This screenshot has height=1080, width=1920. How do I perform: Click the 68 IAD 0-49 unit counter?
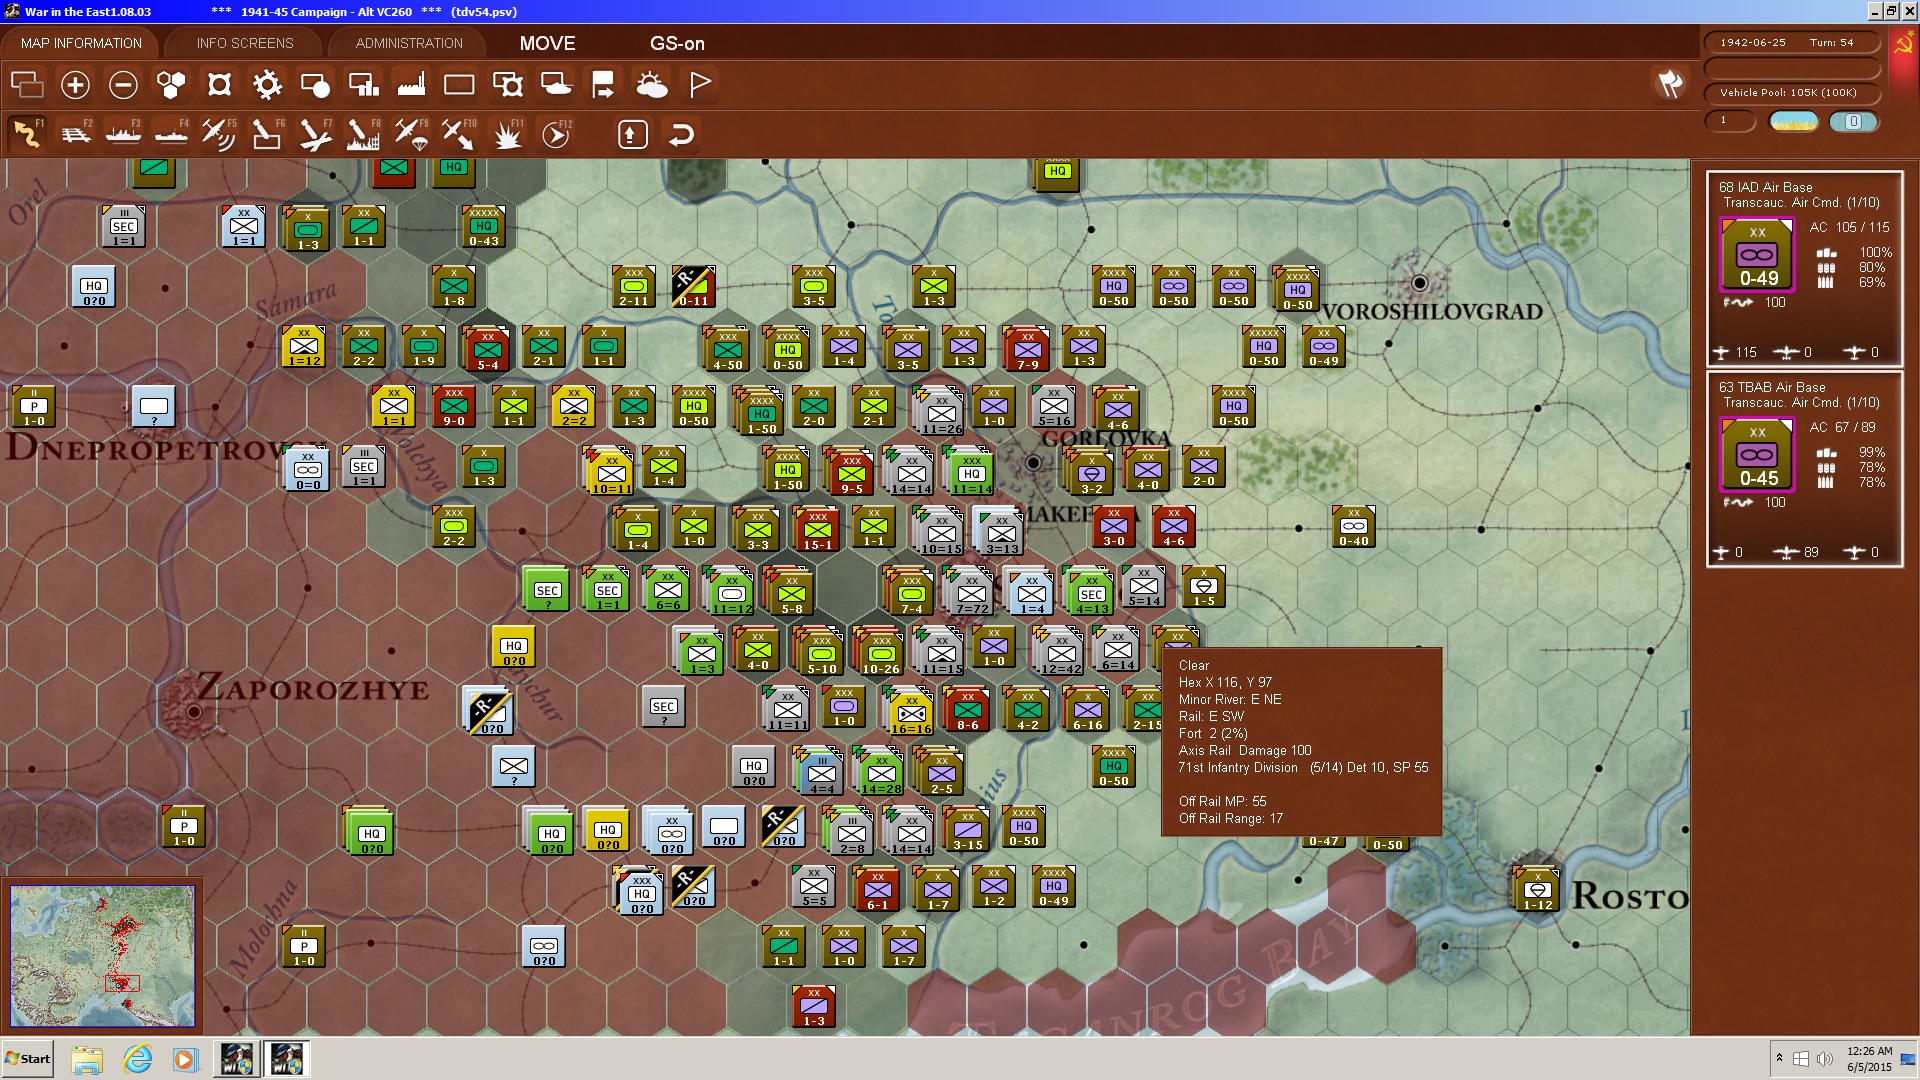(x=1757, y=255)
